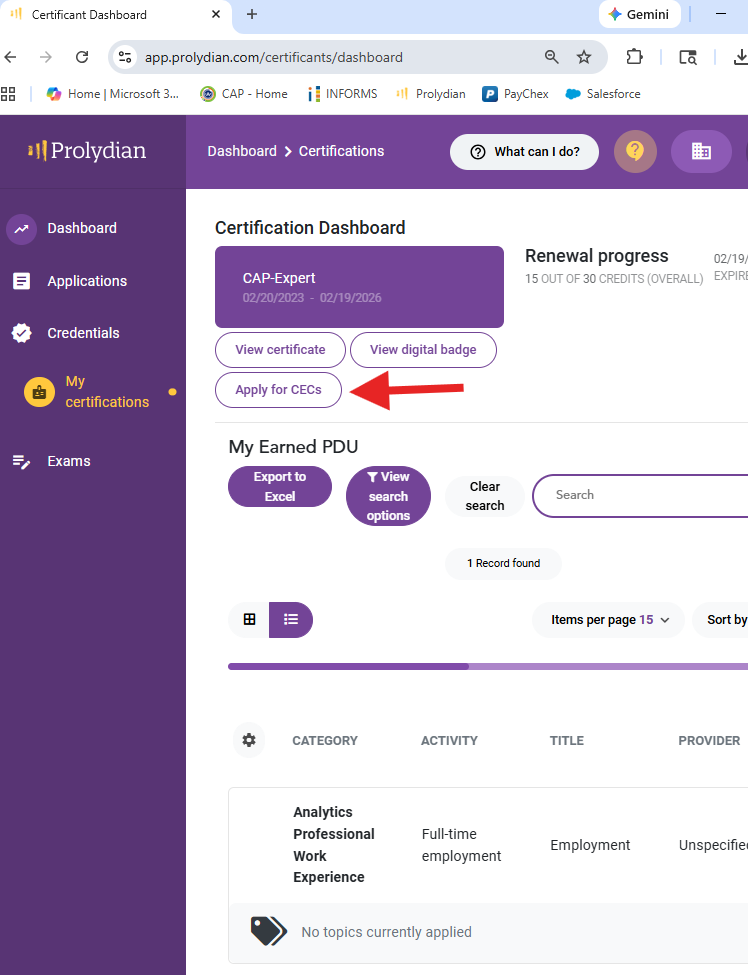Click Apply for CECs button

[x=278, y=390]
